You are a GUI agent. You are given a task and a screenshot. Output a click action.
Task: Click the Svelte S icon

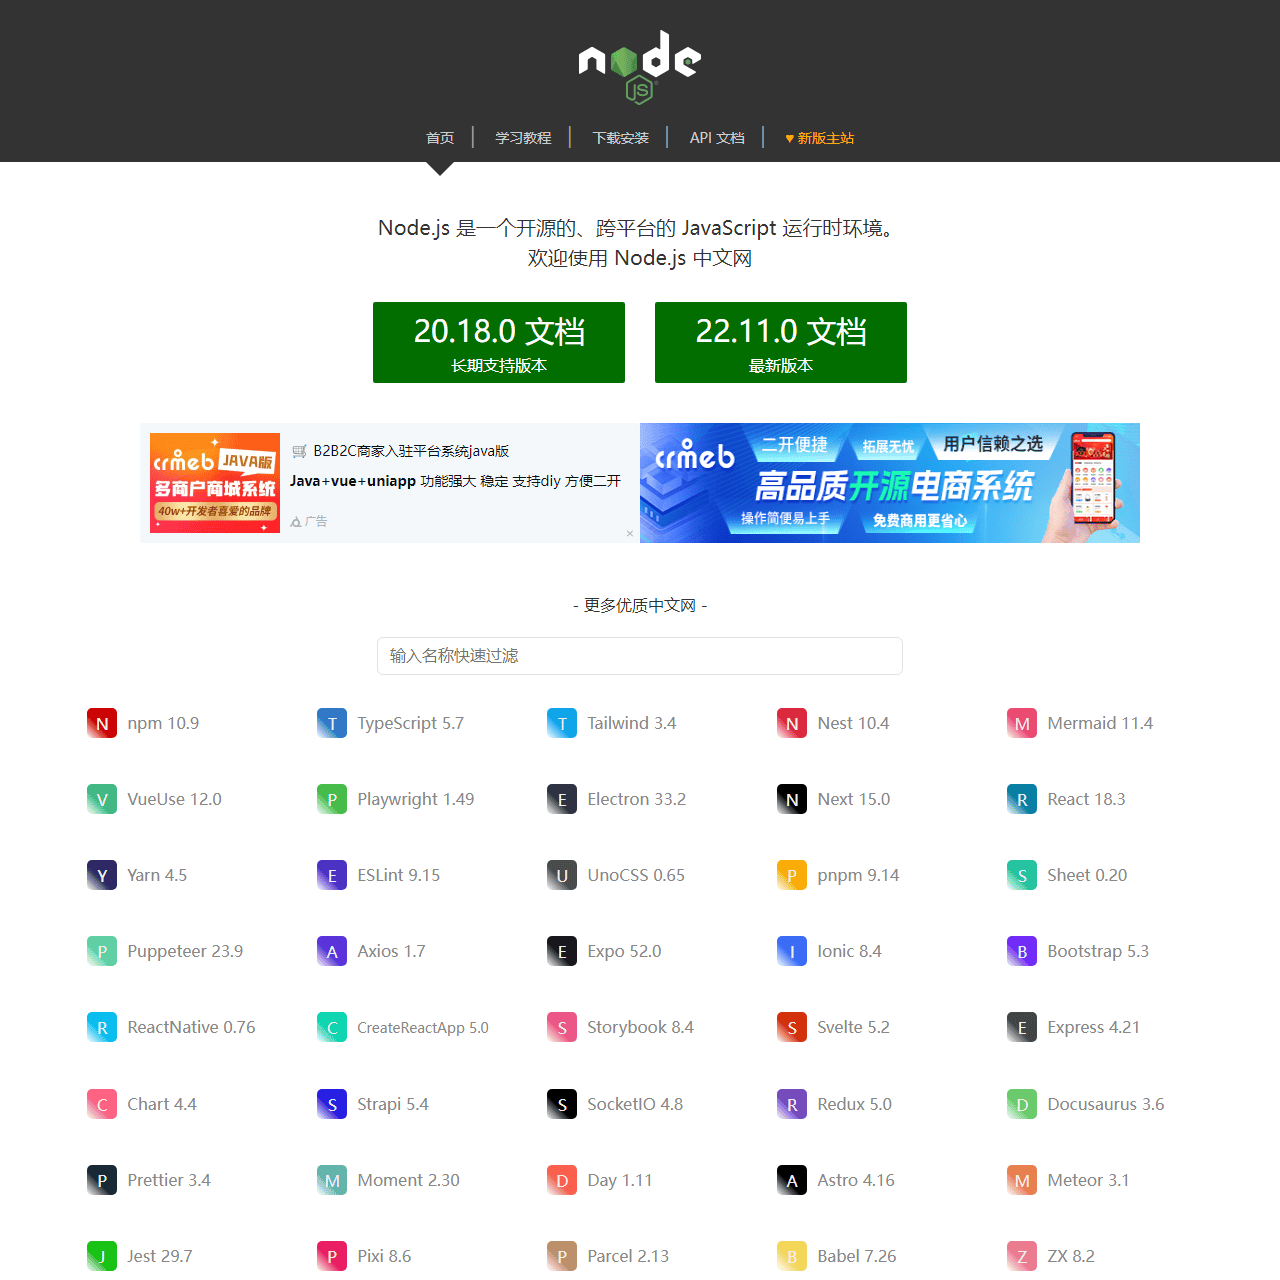[x=792, y=1027]
